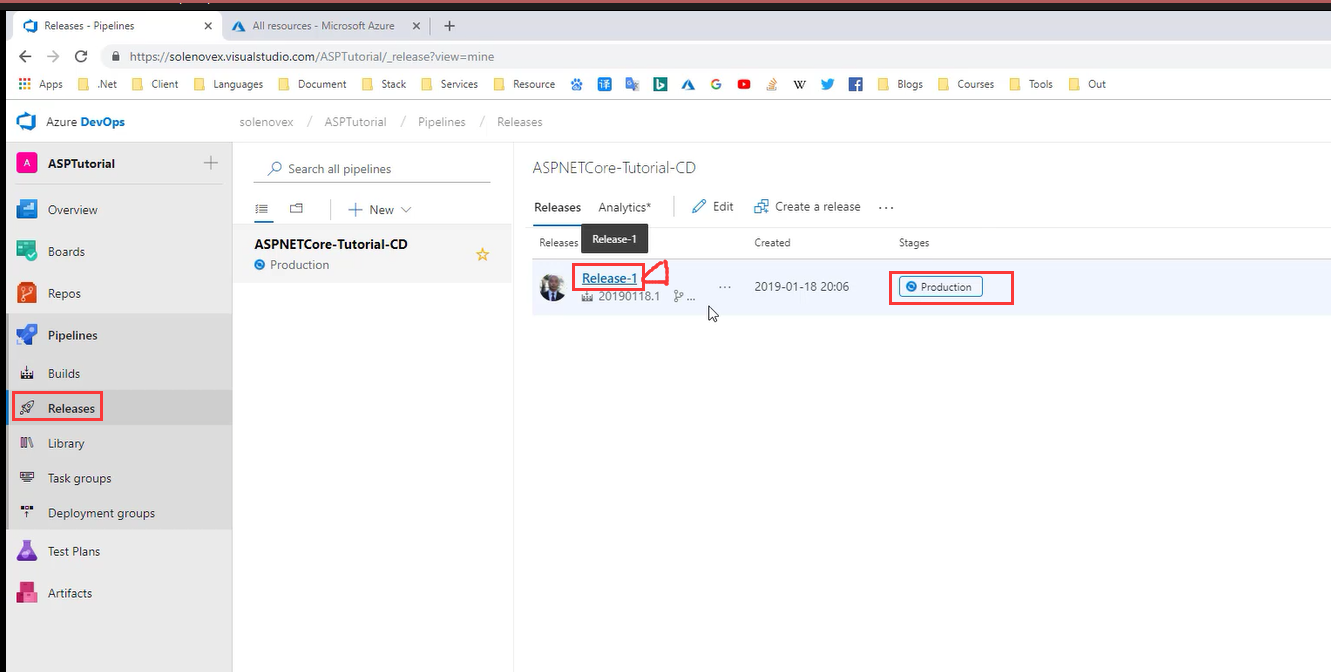Open a new browser tab
Image resolution: width=1331 pixels, height=672 pixels.
click(449, 26)
